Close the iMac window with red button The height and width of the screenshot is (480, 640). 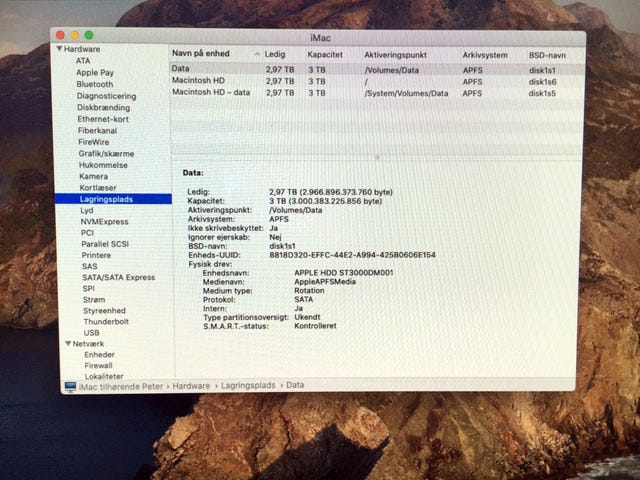pyautogui.click(x=60, y=35)
